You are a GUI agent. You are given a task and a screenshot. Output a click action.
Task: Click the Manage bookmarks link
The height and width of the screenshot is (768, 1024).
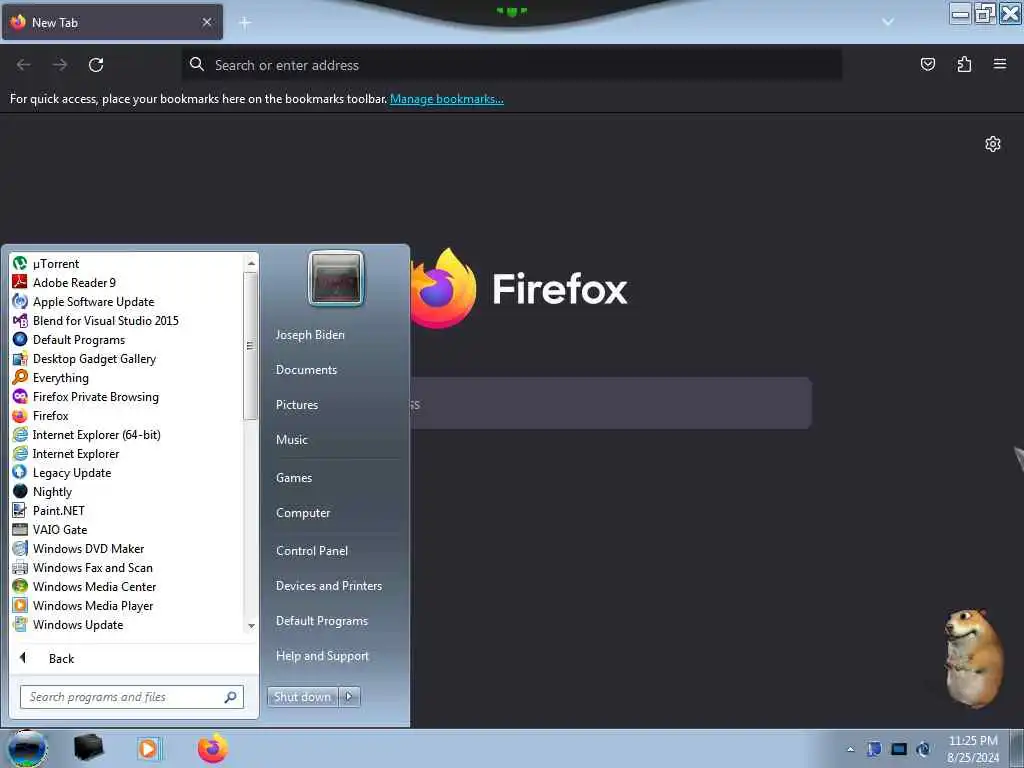(x=447, y=99)
